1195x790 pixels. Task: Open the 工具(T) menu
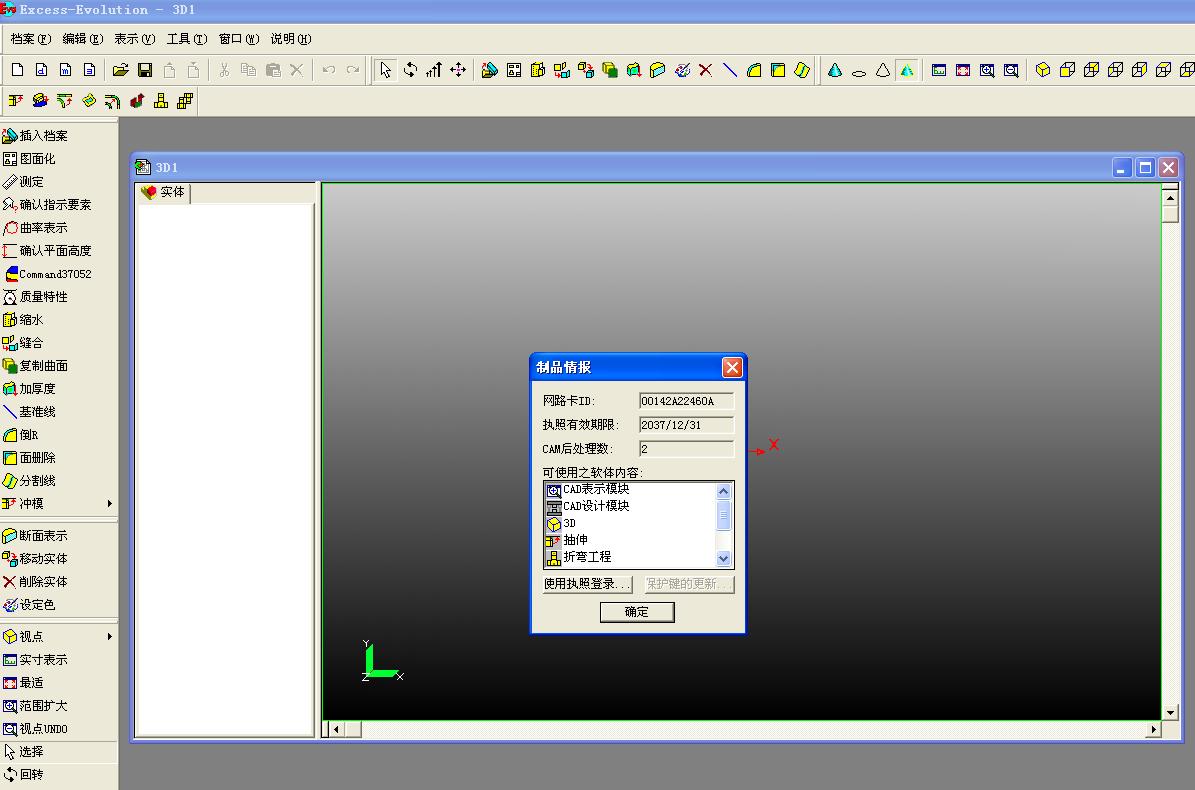[187, 39]
